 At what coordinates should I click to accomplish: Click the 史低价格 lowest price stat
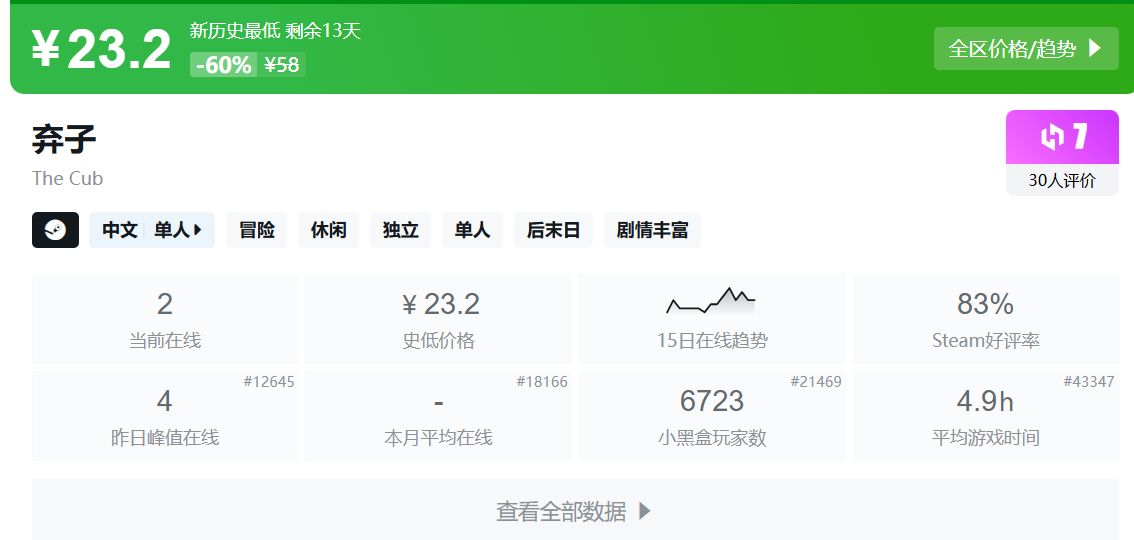(x=439, y=319)
